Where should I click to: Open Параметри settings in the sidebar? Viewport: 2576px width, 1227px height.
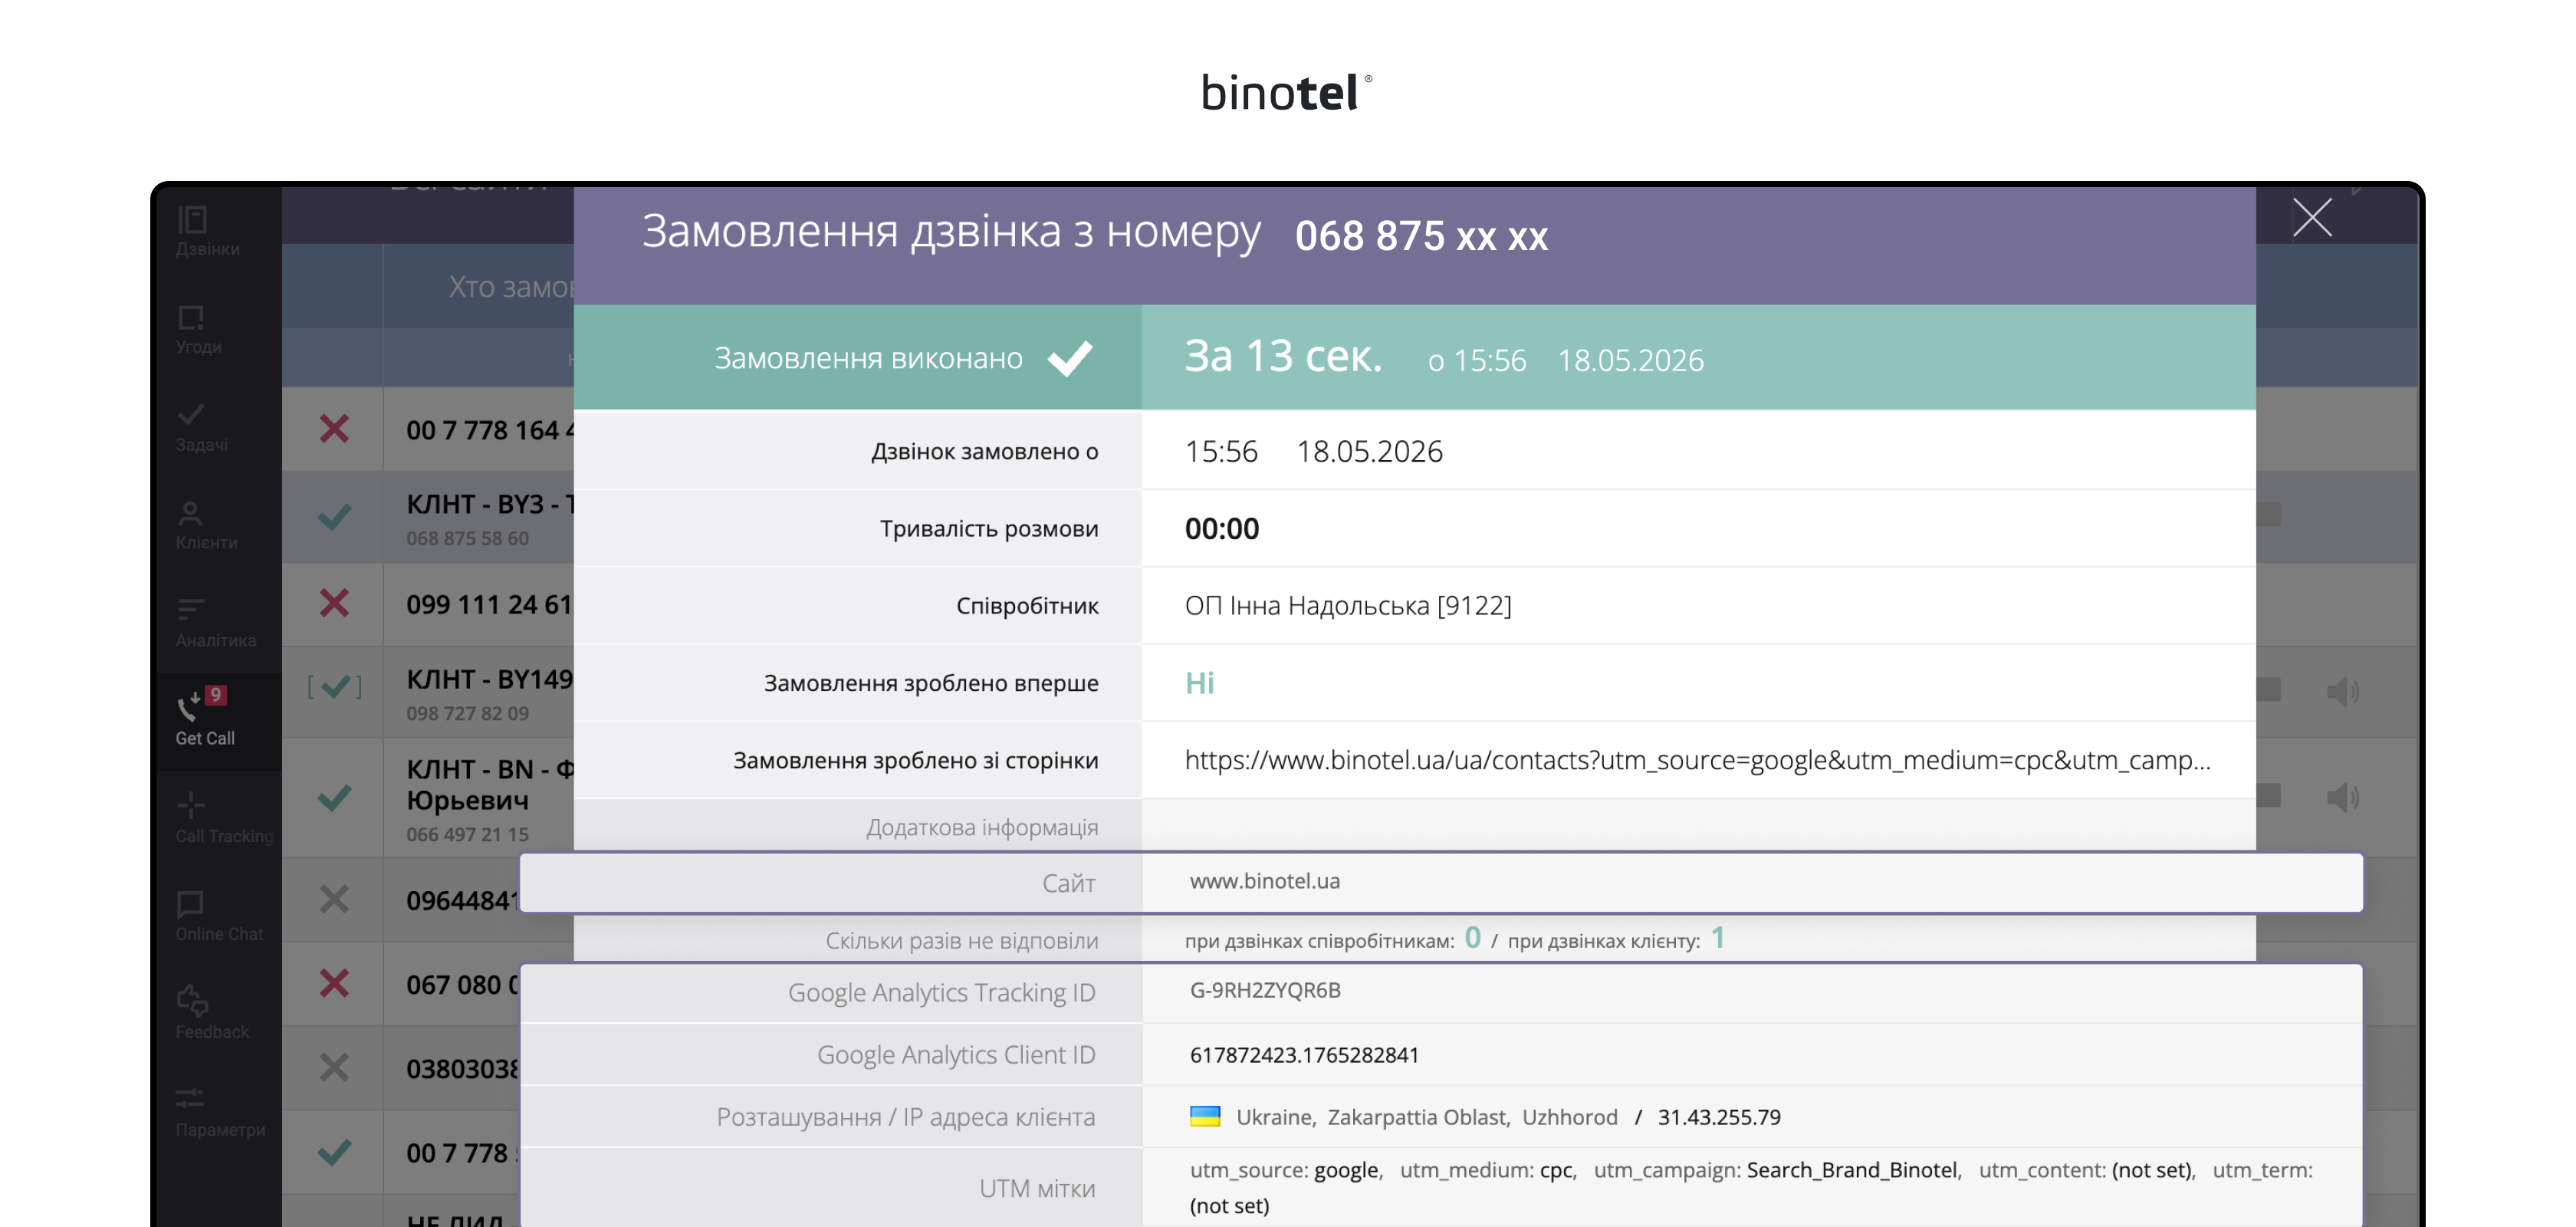pyautogui.click(x=220, y=1113)
